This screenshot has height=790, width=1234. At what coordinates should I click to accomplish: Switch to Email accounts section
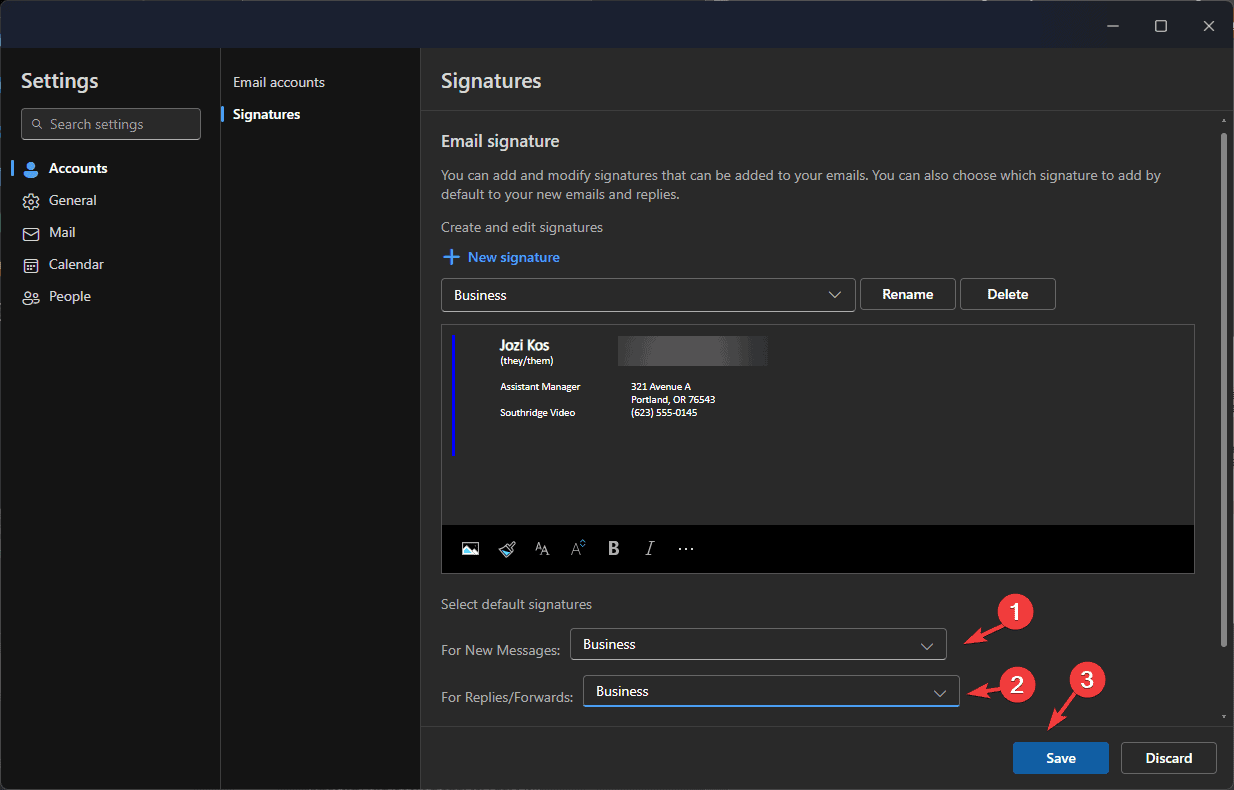pyautogui.click(x=279, y=82)
